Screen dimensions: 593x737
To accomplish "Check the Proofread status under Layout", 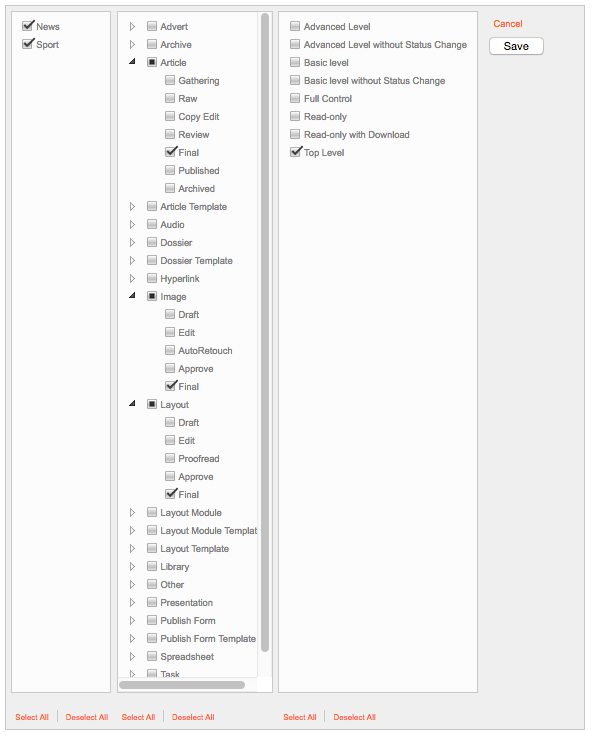I will point(170,458).
